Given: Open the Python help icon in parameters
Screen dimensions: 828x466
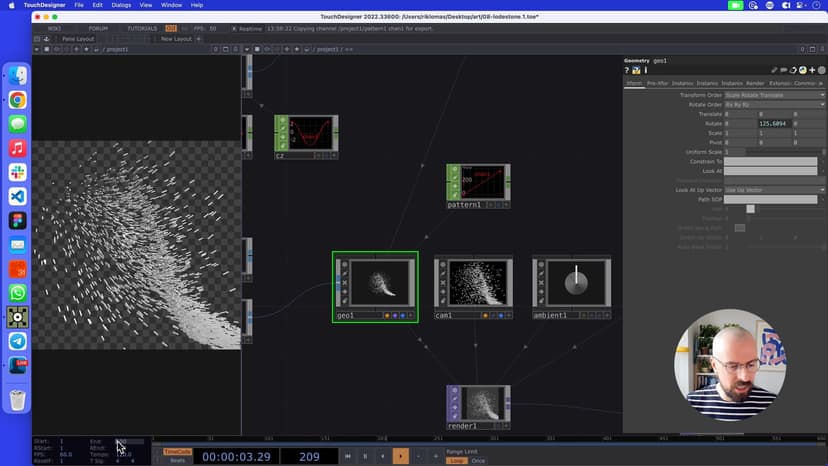Looking at the screenshot, I should coord(635,70).
